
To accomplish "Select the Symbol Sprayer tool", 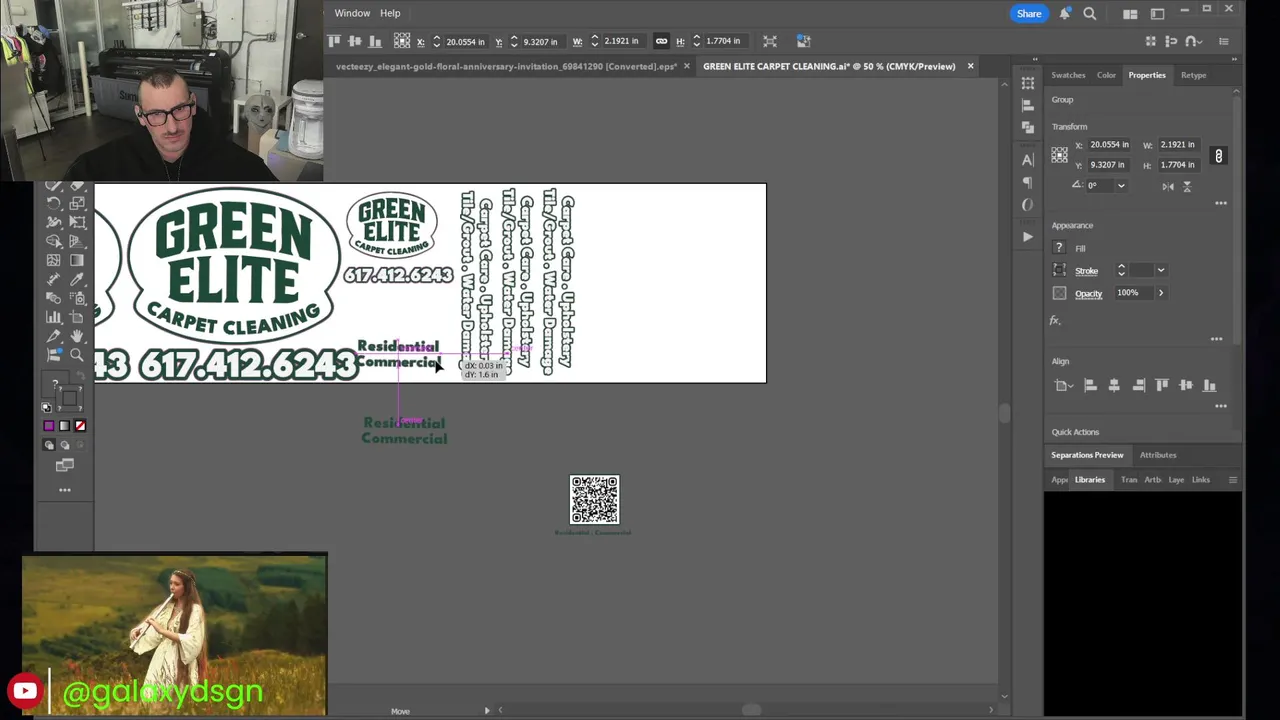I will tap(77, 298).
